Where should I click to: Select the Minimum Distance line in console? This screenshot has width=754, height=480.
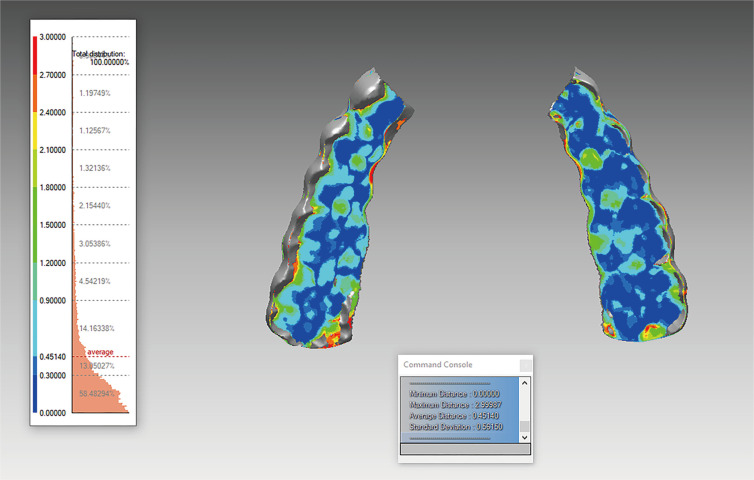(456, 395)
